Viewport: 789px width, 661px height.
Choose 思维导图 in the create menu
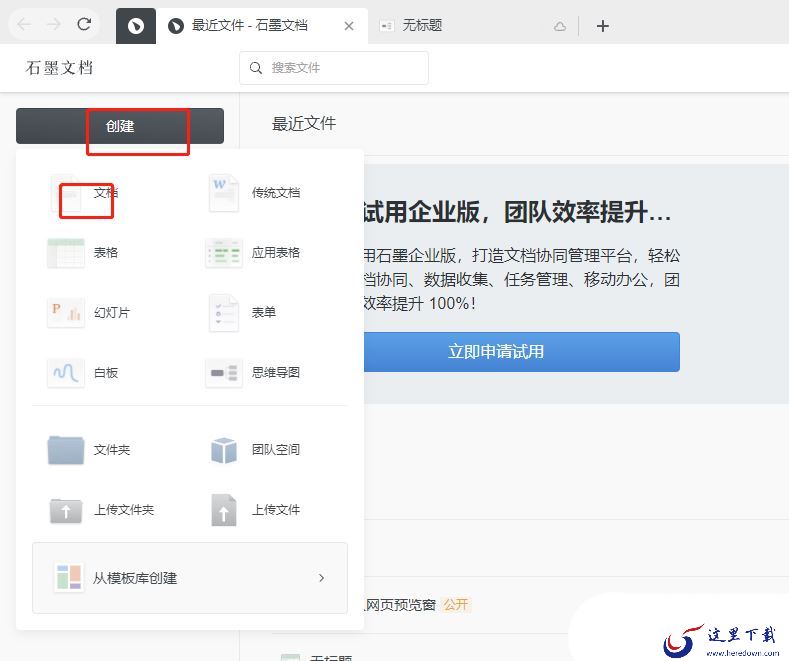[x=276, y=373]
